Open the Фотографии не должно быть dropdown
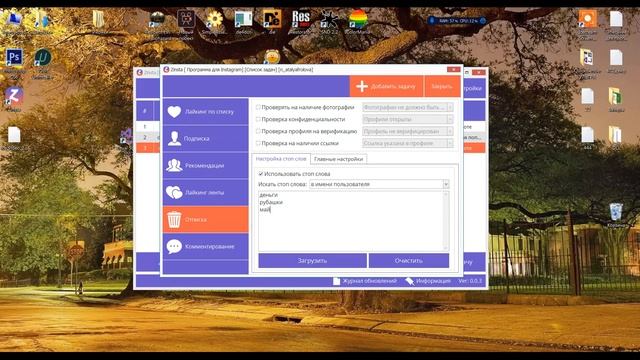Image resolution: width=640 pixels, height=360 pixels. [408, 107]
